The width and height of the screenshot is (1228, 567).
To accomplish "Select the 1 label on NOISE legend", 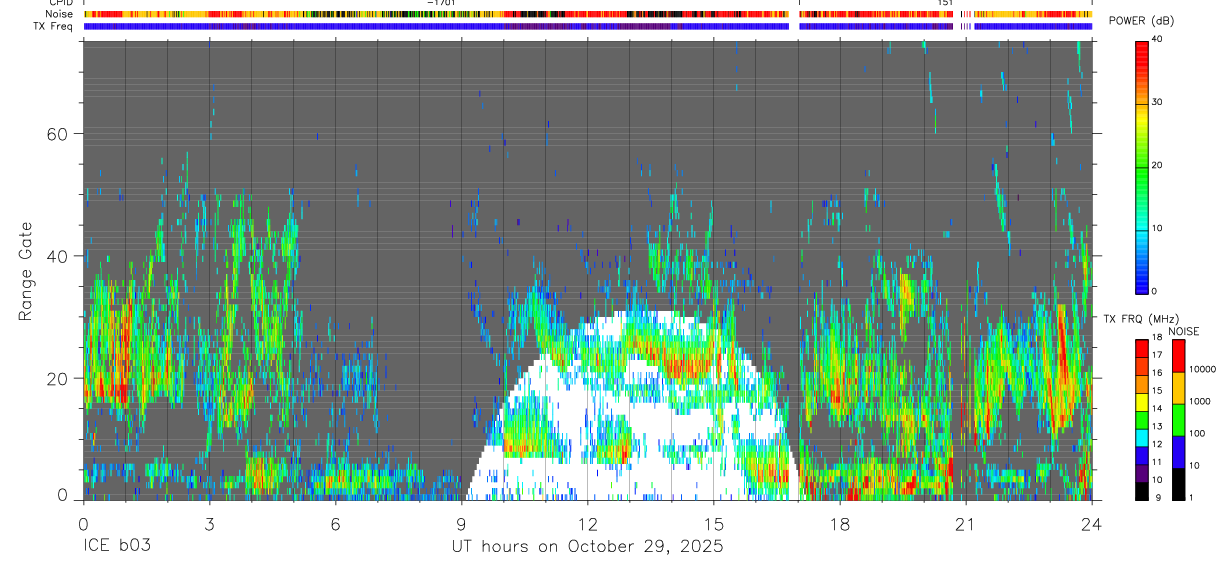I will click(x=1191, y=497).
